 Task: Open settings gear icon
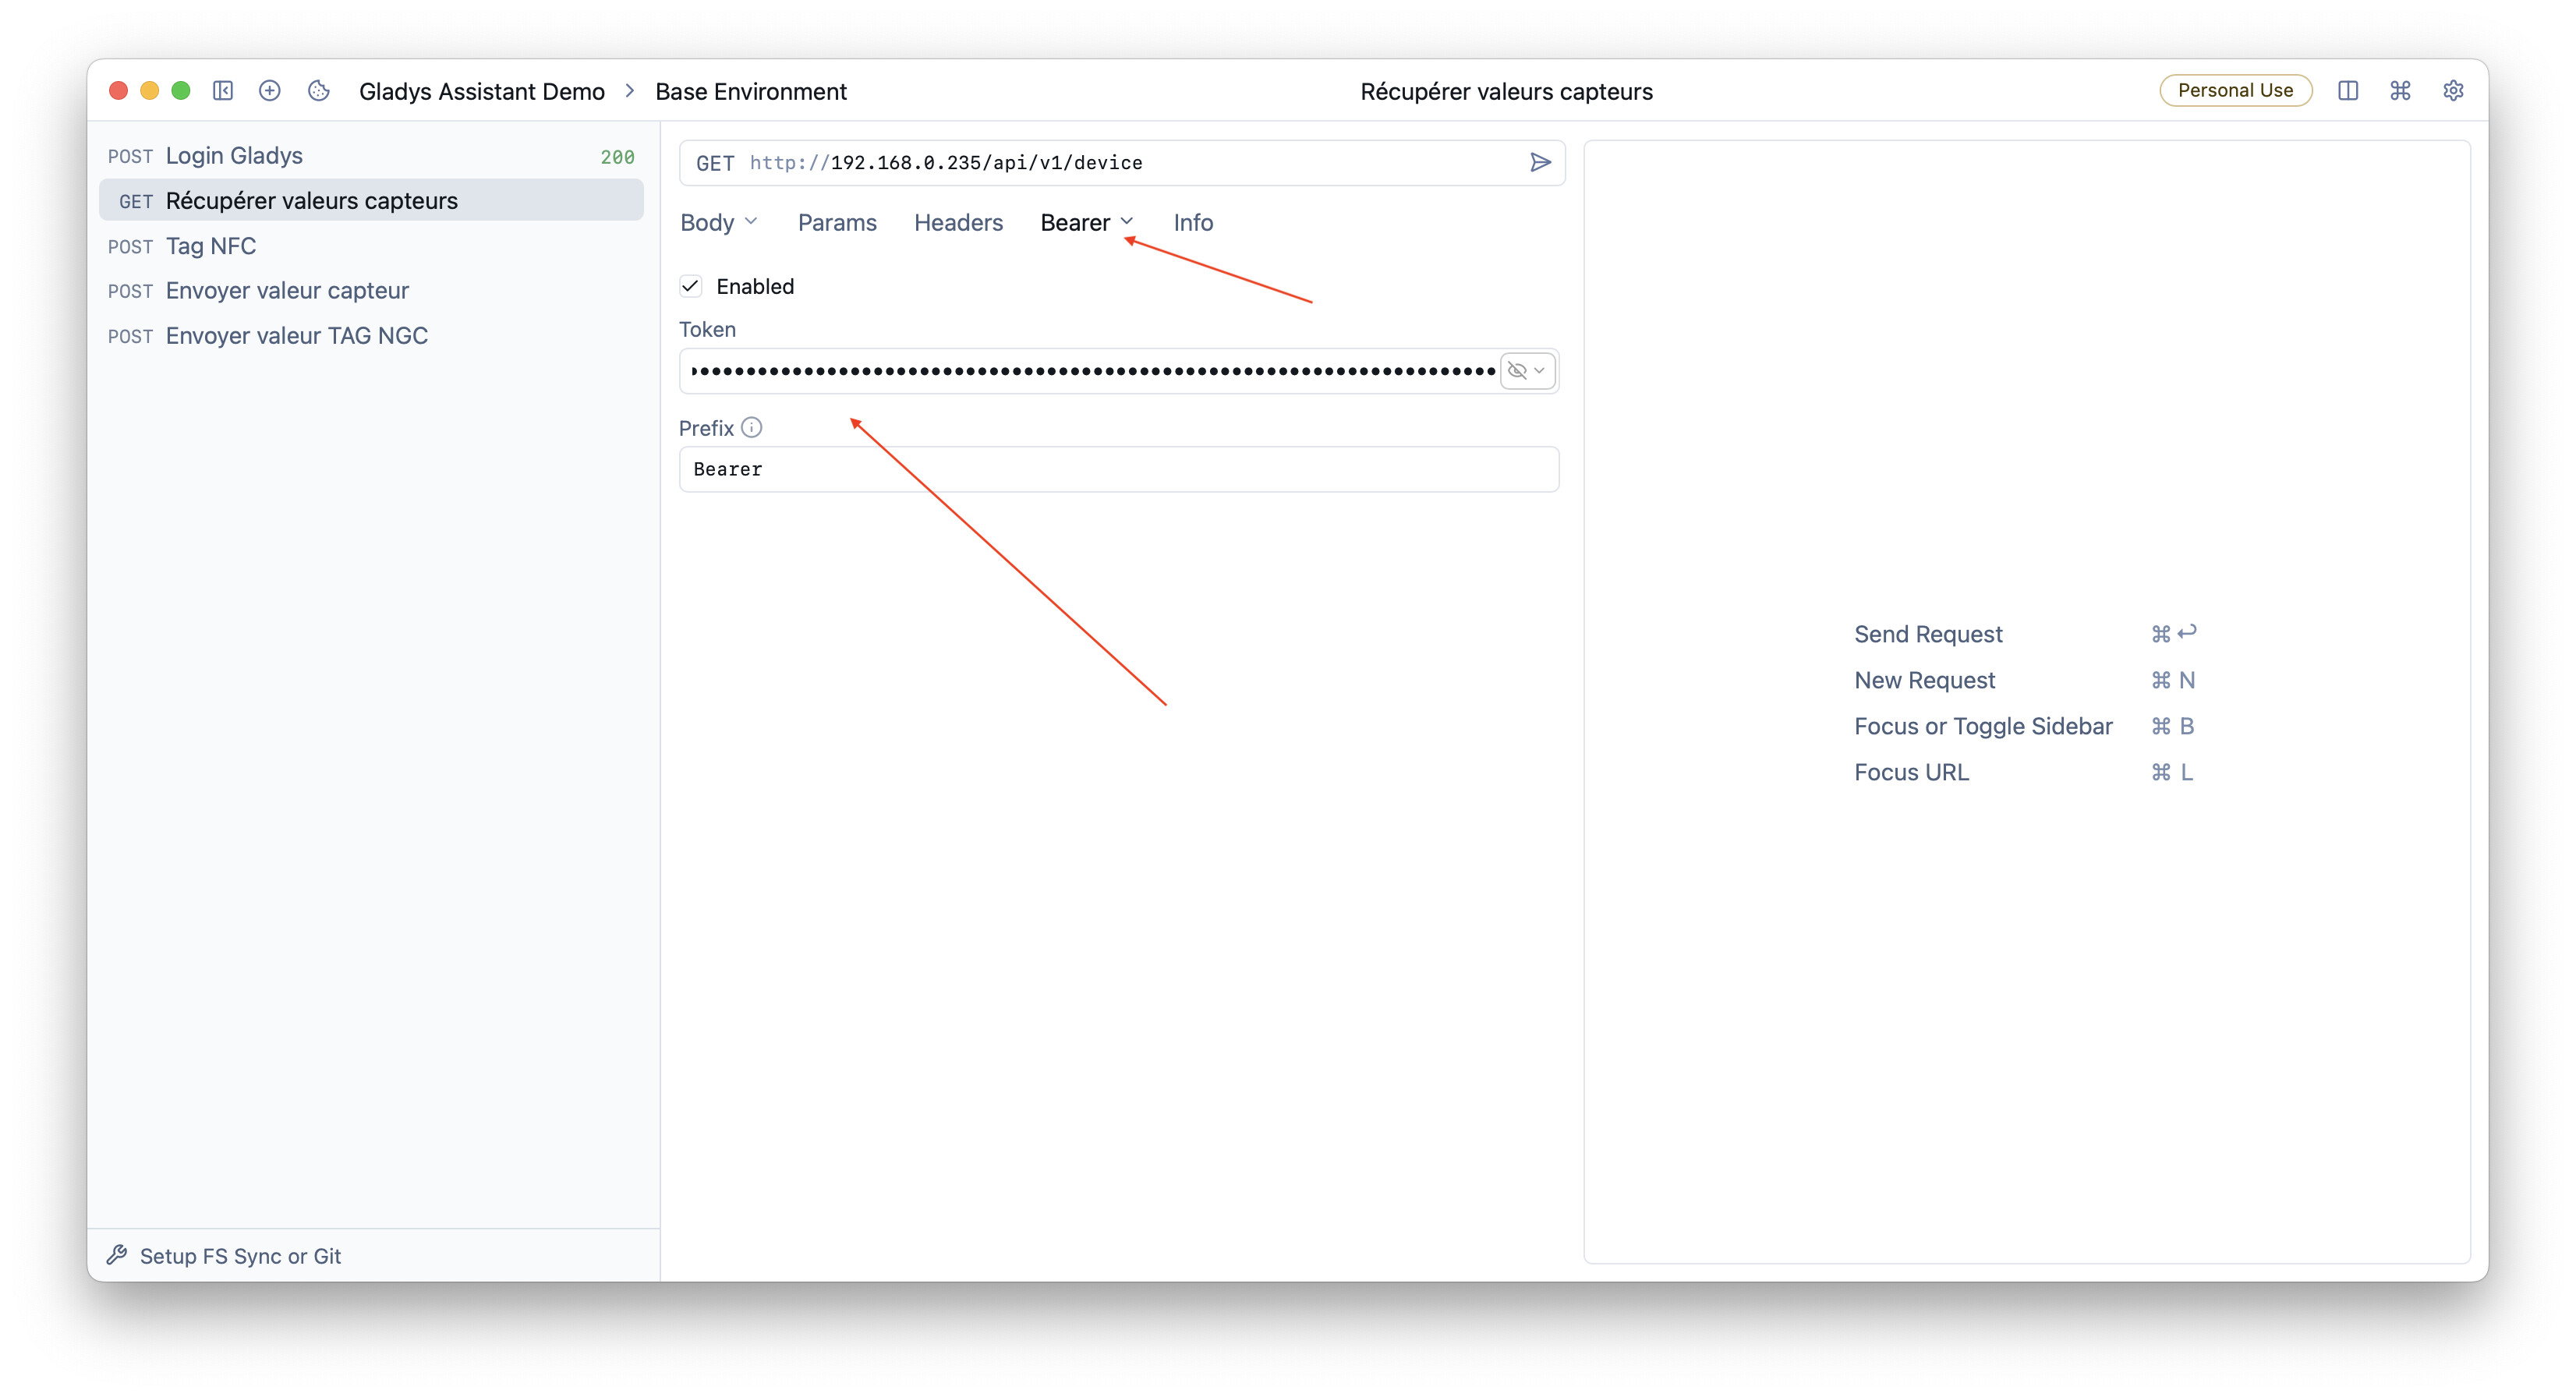(2452, 91)
